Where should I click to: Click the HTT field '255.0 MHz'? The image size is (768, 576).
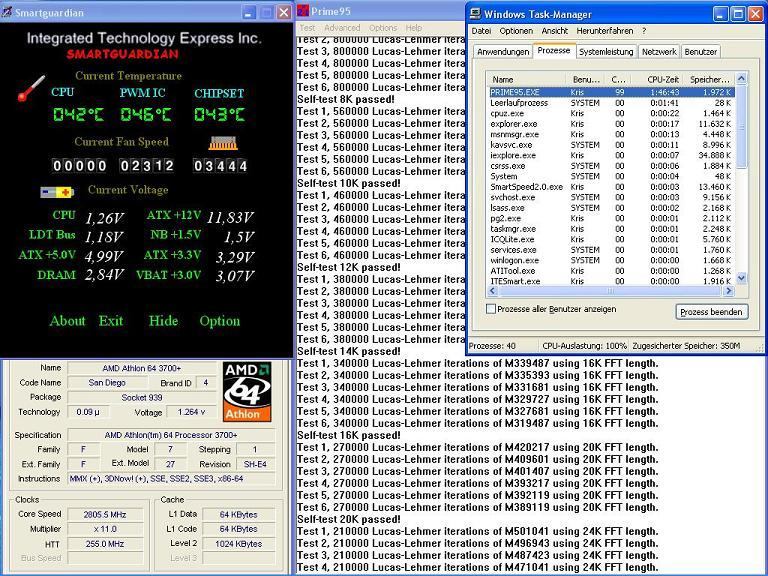click(x=105, y=544)
